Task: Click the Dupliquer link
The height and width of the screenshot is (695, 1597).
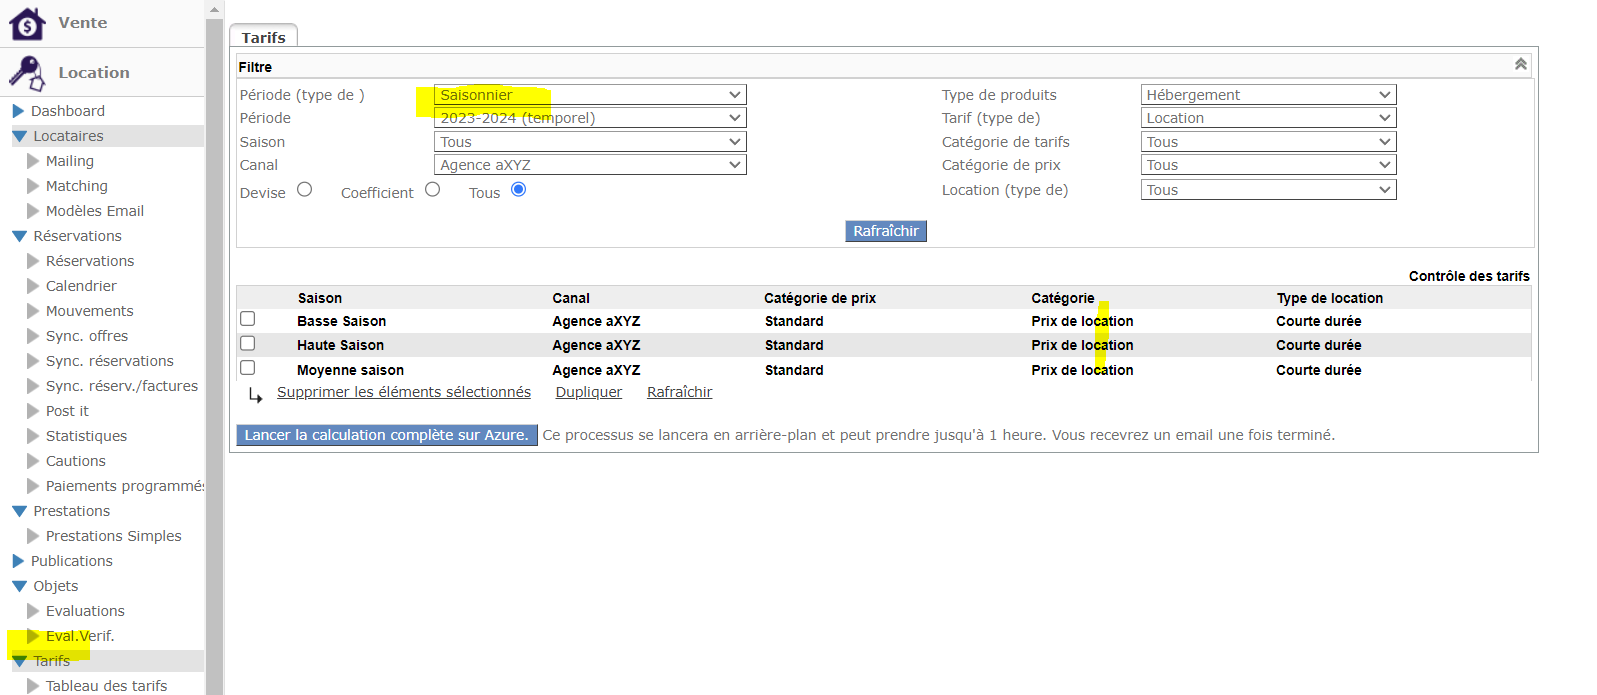Action: coord(588,392)
